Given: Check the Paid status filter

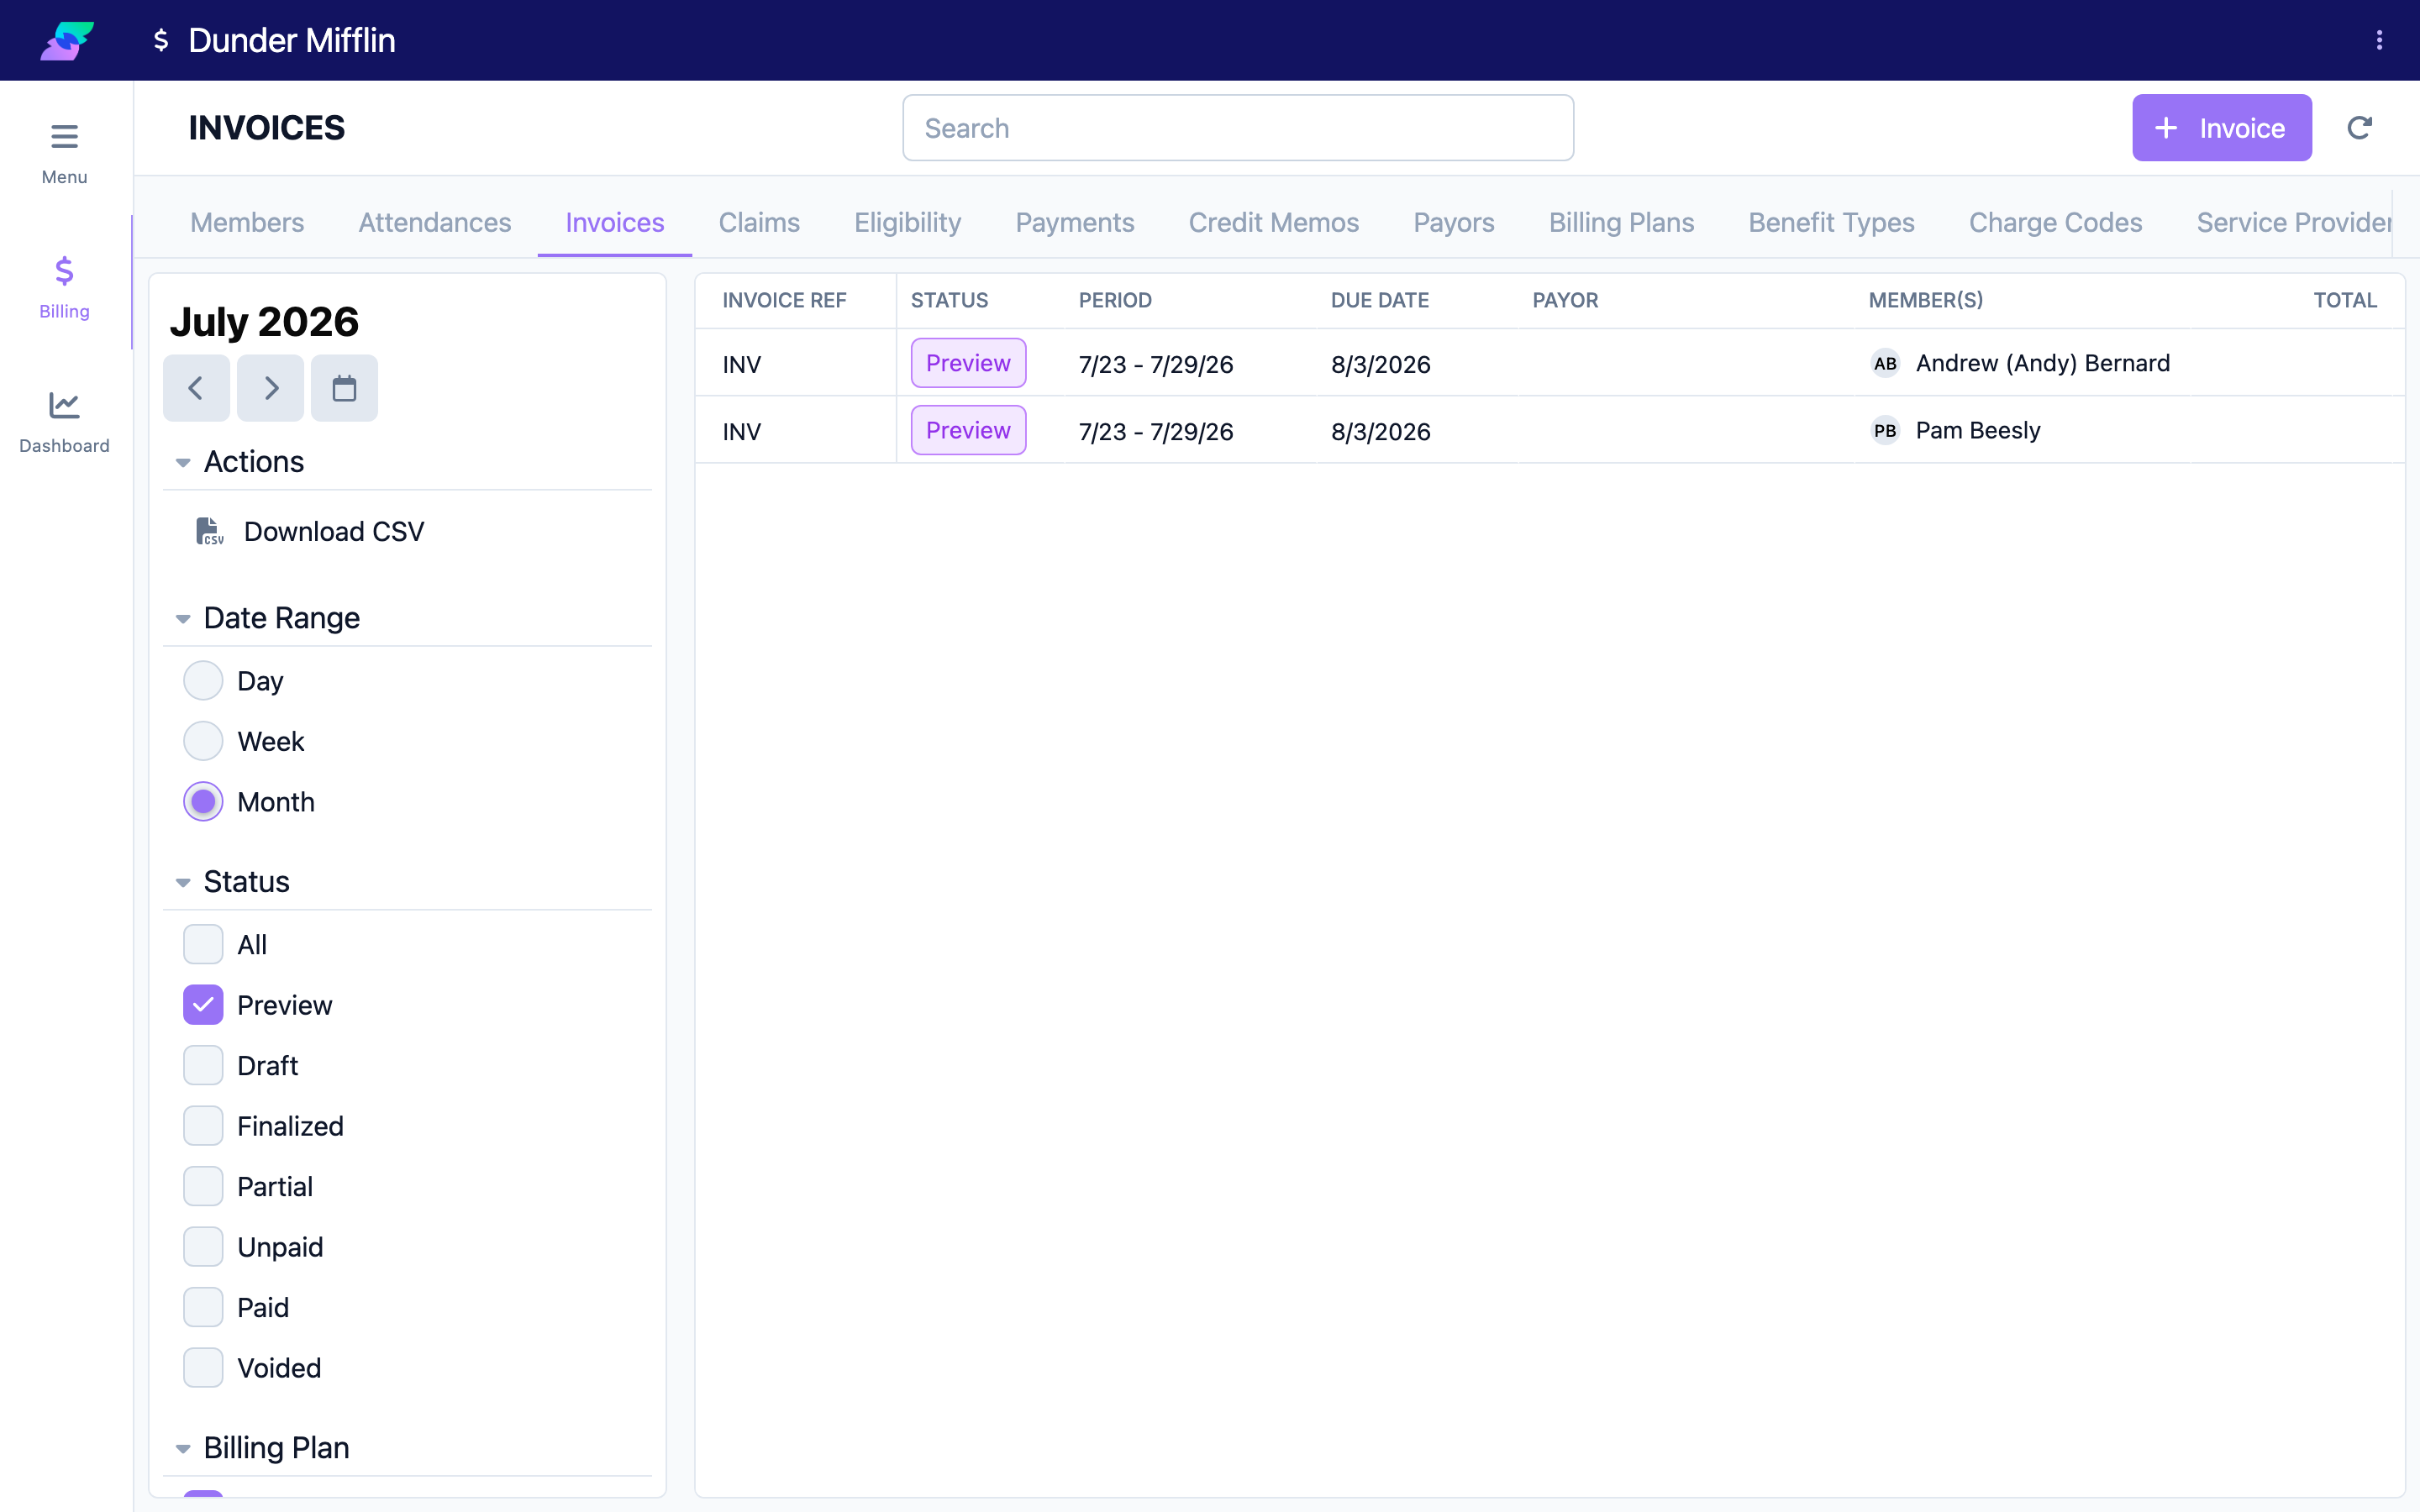Looking at the screenshot, I should tap(203, 1307).
